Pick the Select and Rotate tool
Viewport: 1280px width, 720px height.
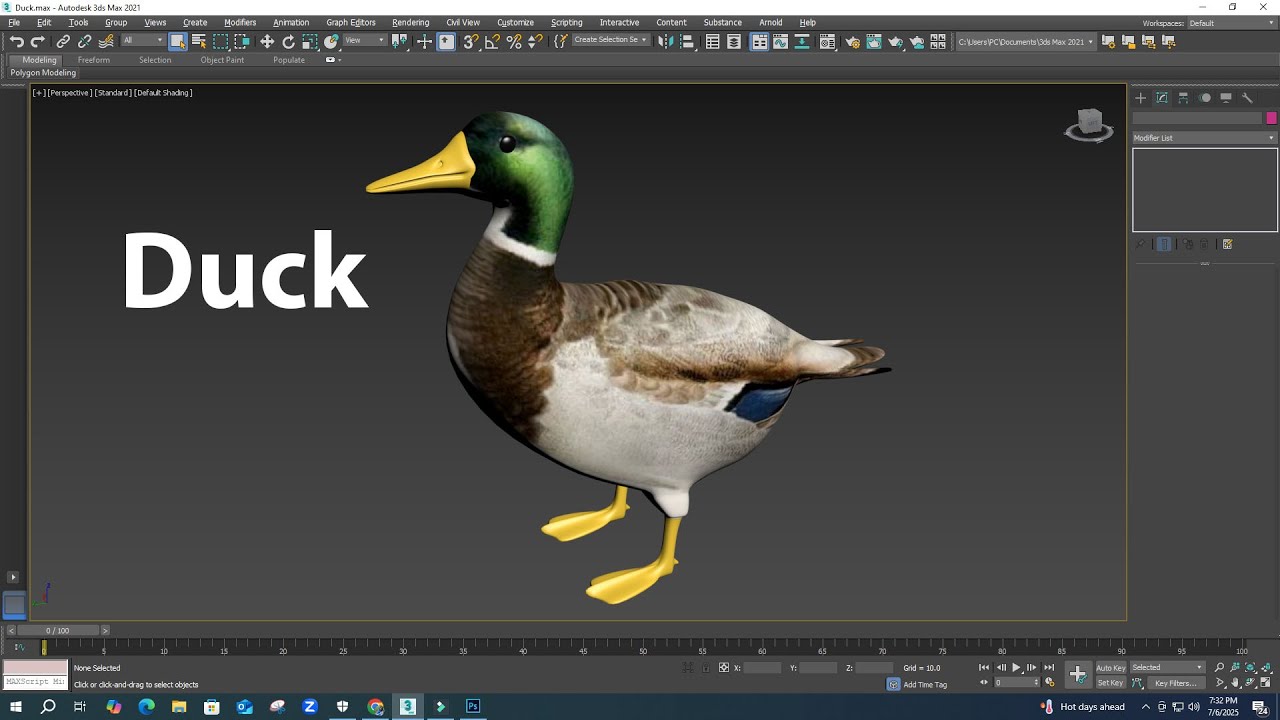pyautogui.click(x=289, y=41)
